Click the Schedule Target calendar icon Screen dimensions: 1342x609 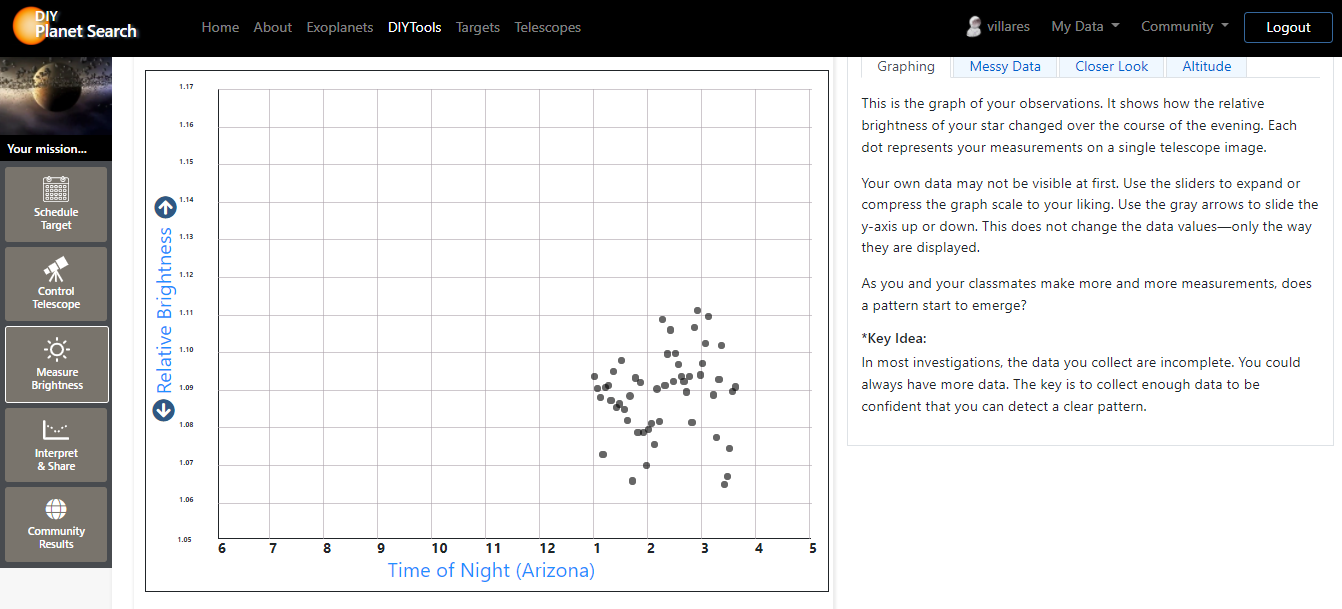click(x=56, y=190)
